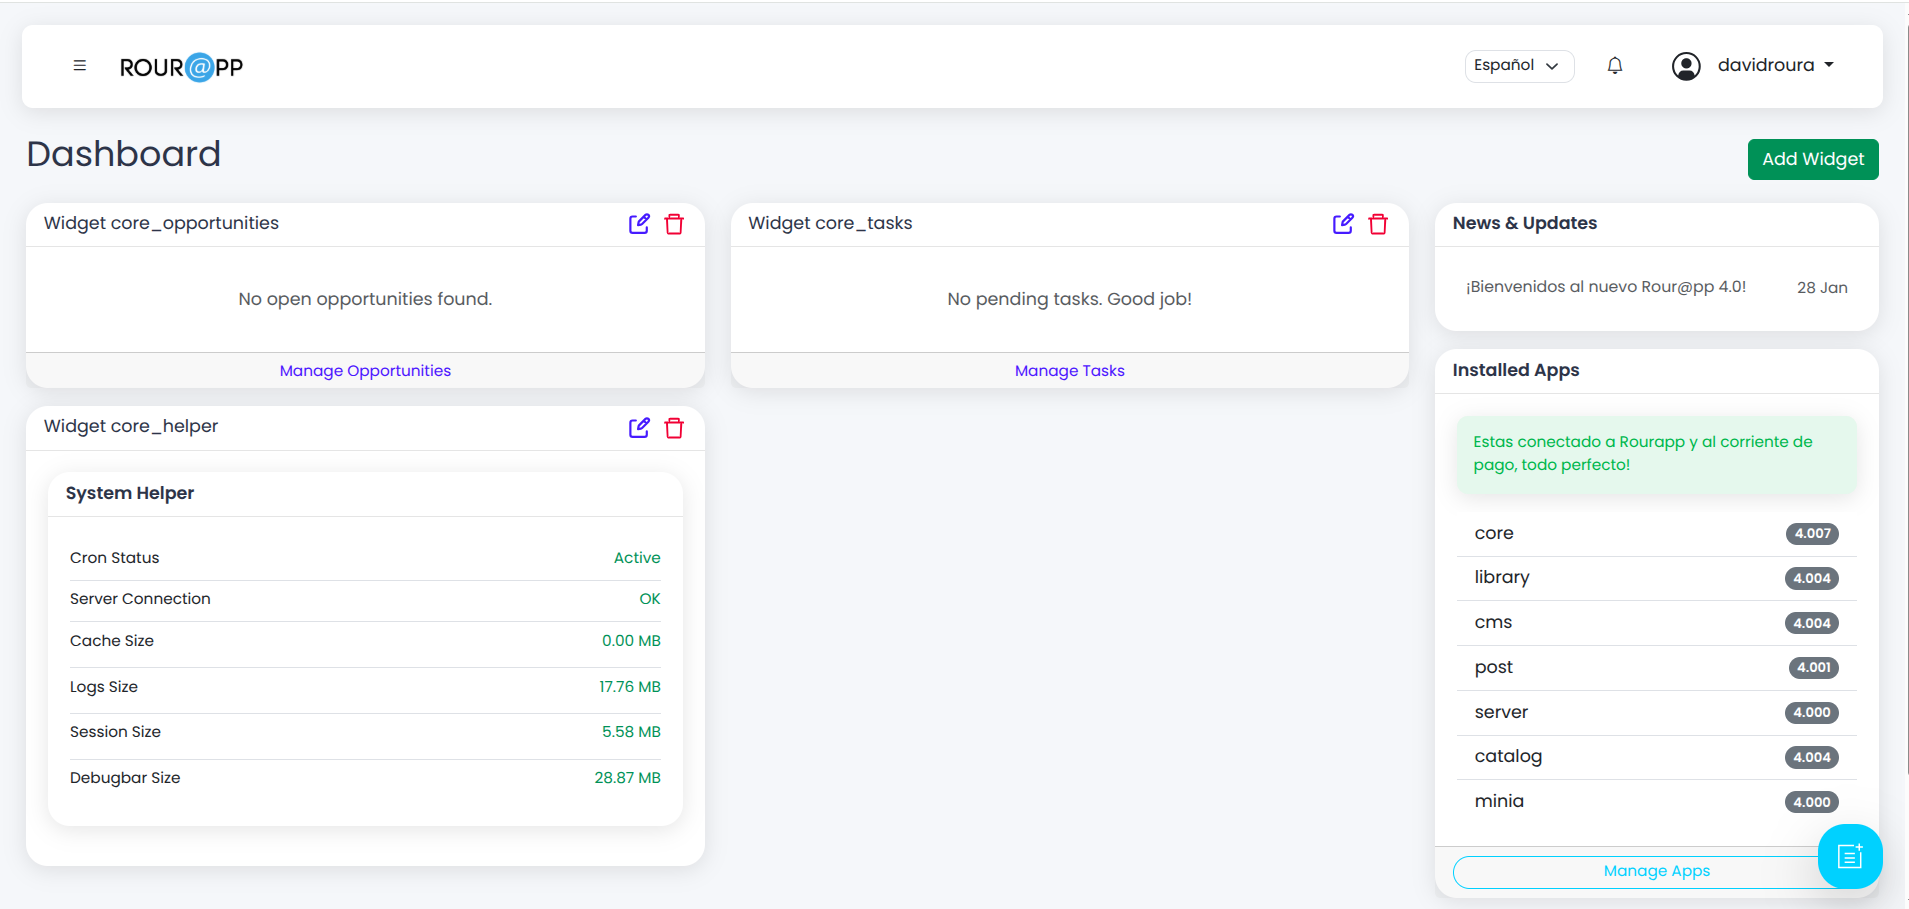Expand the Español language dropdown
Screen dimensions: 1909x909
[1518, 66]
